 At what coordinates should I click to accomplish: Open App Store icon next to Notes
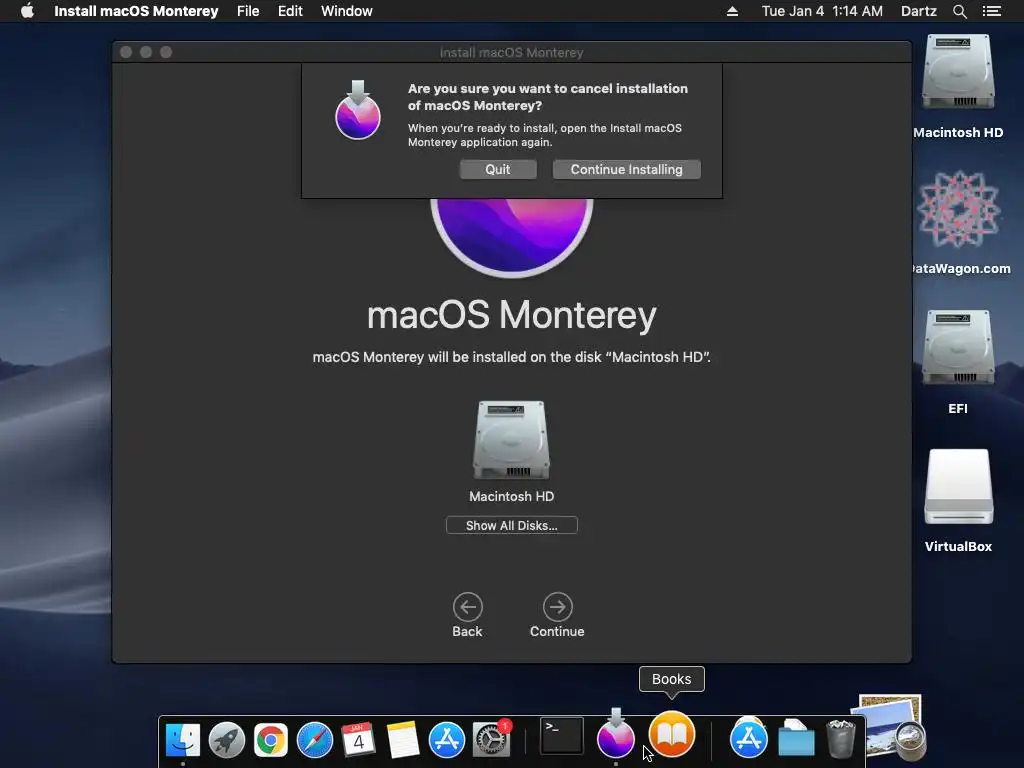click(447, 740)
